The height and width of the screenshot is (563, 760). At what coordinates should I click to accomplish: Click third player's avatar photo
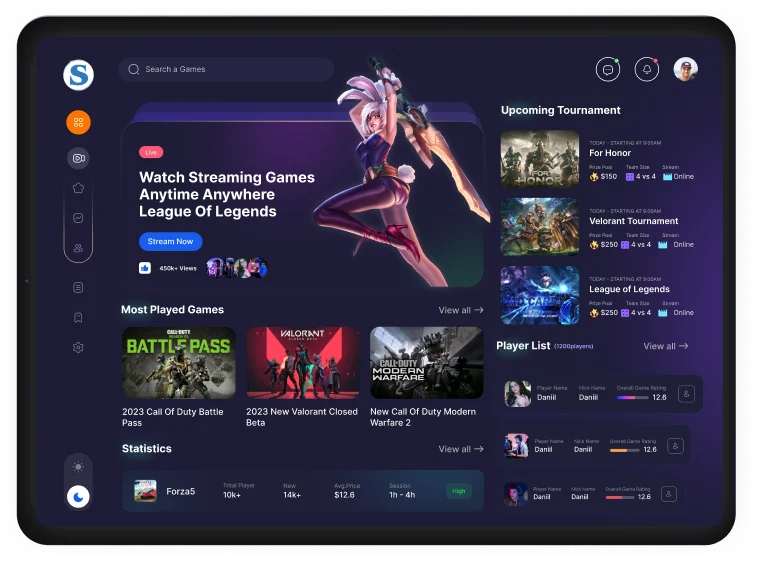pyautogui.click(x=515, y=494)
